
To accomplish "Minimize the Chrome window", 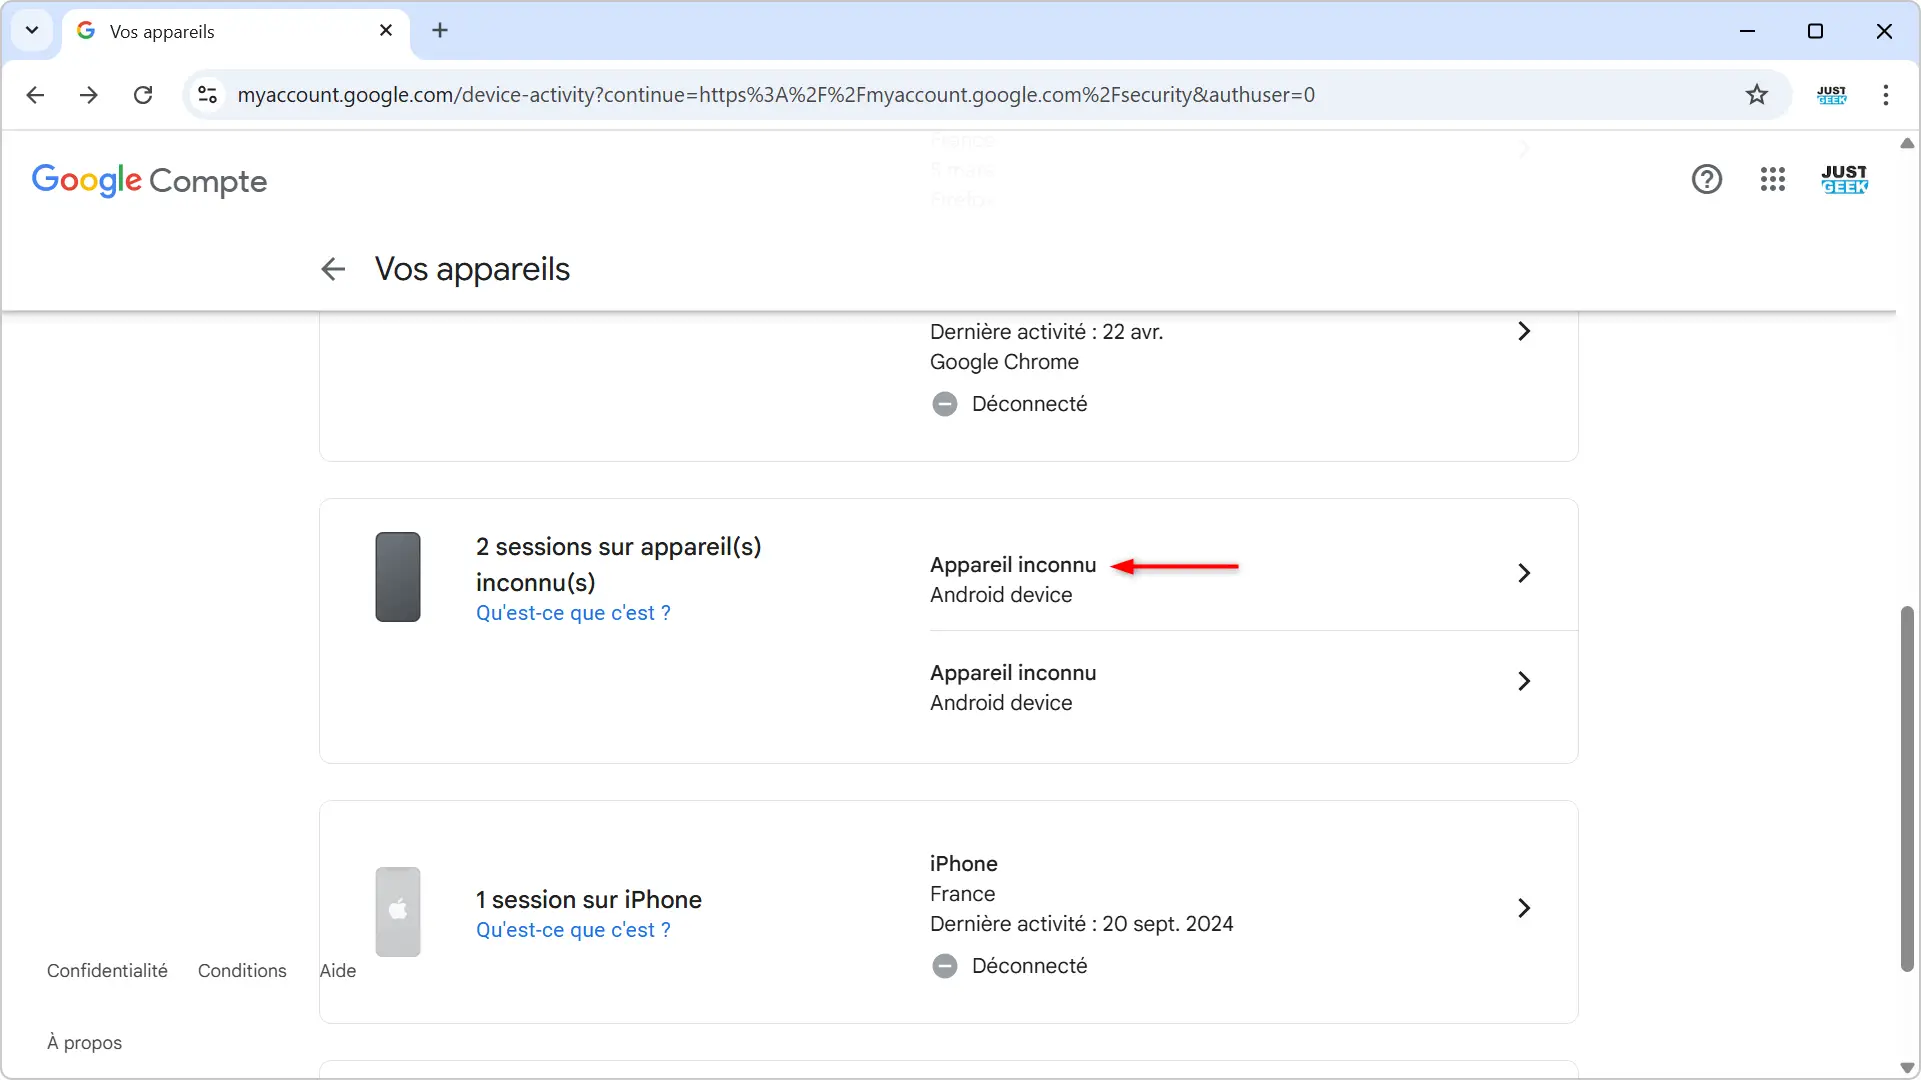I will pyautogui.click(x=1747, y=31).
